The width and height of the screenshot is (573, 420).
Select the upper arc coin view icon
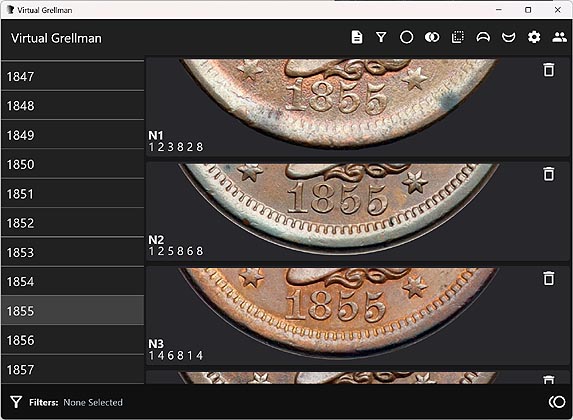point(483,37)
